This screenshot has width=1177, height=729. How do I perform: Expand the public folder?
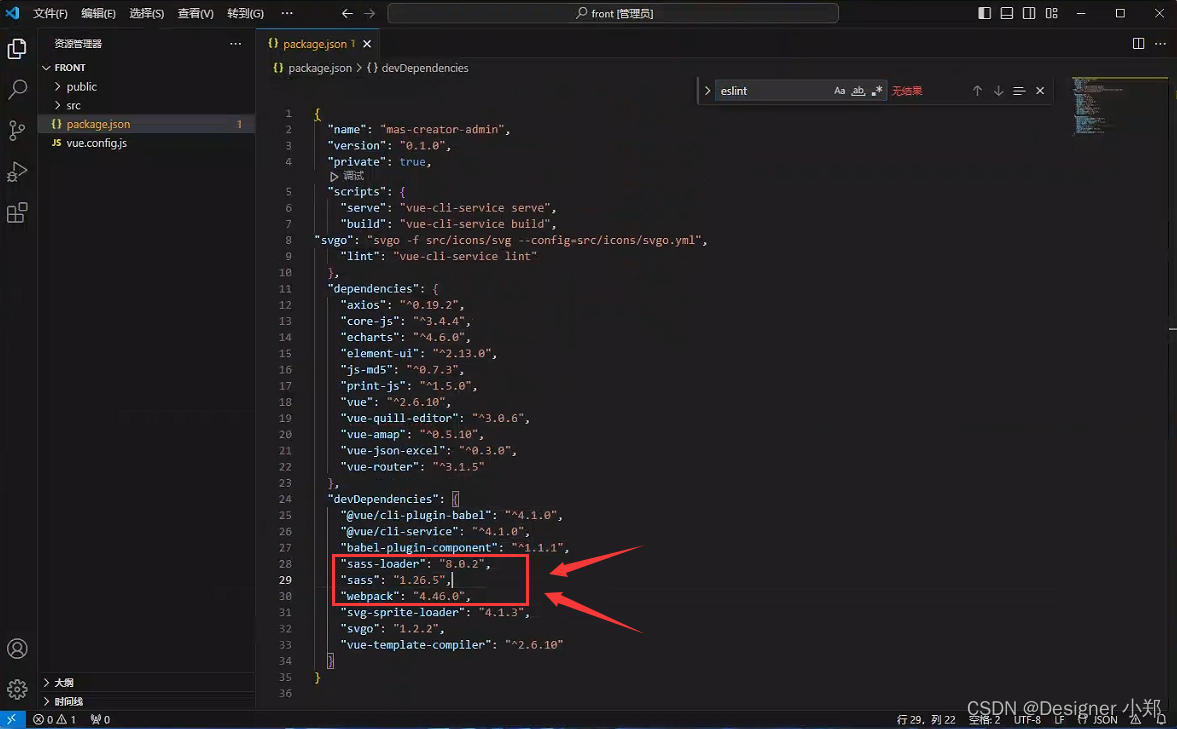pyautogui.click(x=146, y=86)
